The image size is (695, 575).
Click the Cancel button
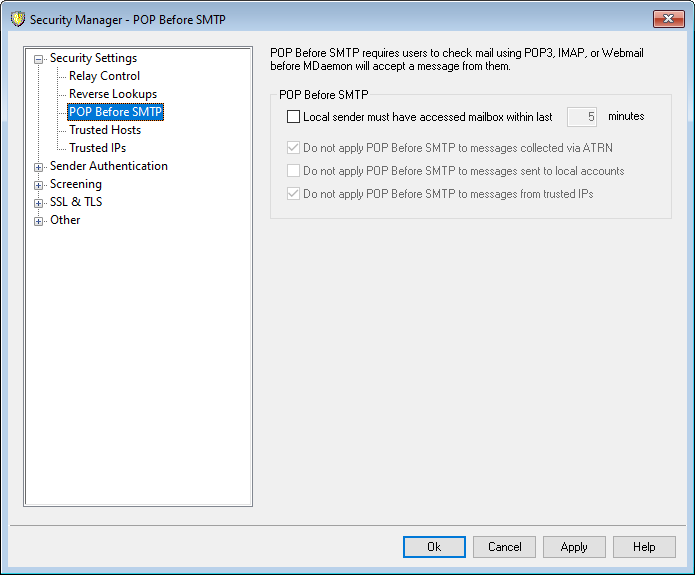click(x=505, y=547)
